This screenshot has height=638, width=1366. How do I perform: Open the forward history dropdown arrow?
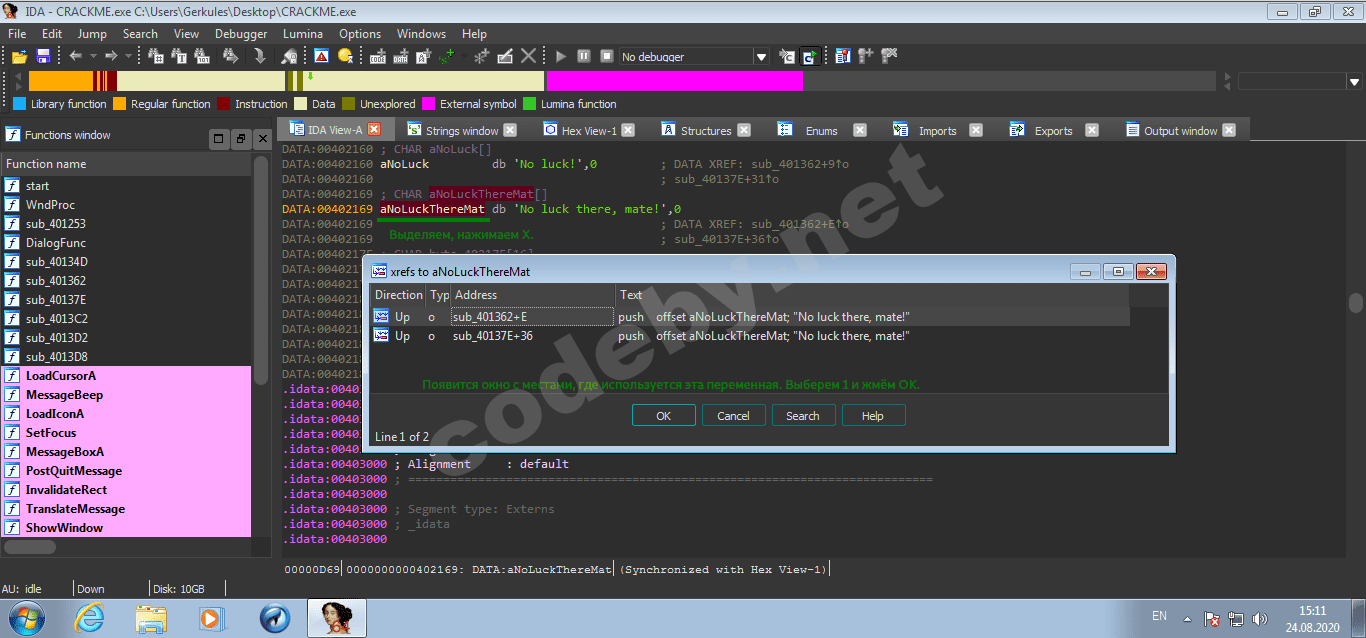pos(128,57)
